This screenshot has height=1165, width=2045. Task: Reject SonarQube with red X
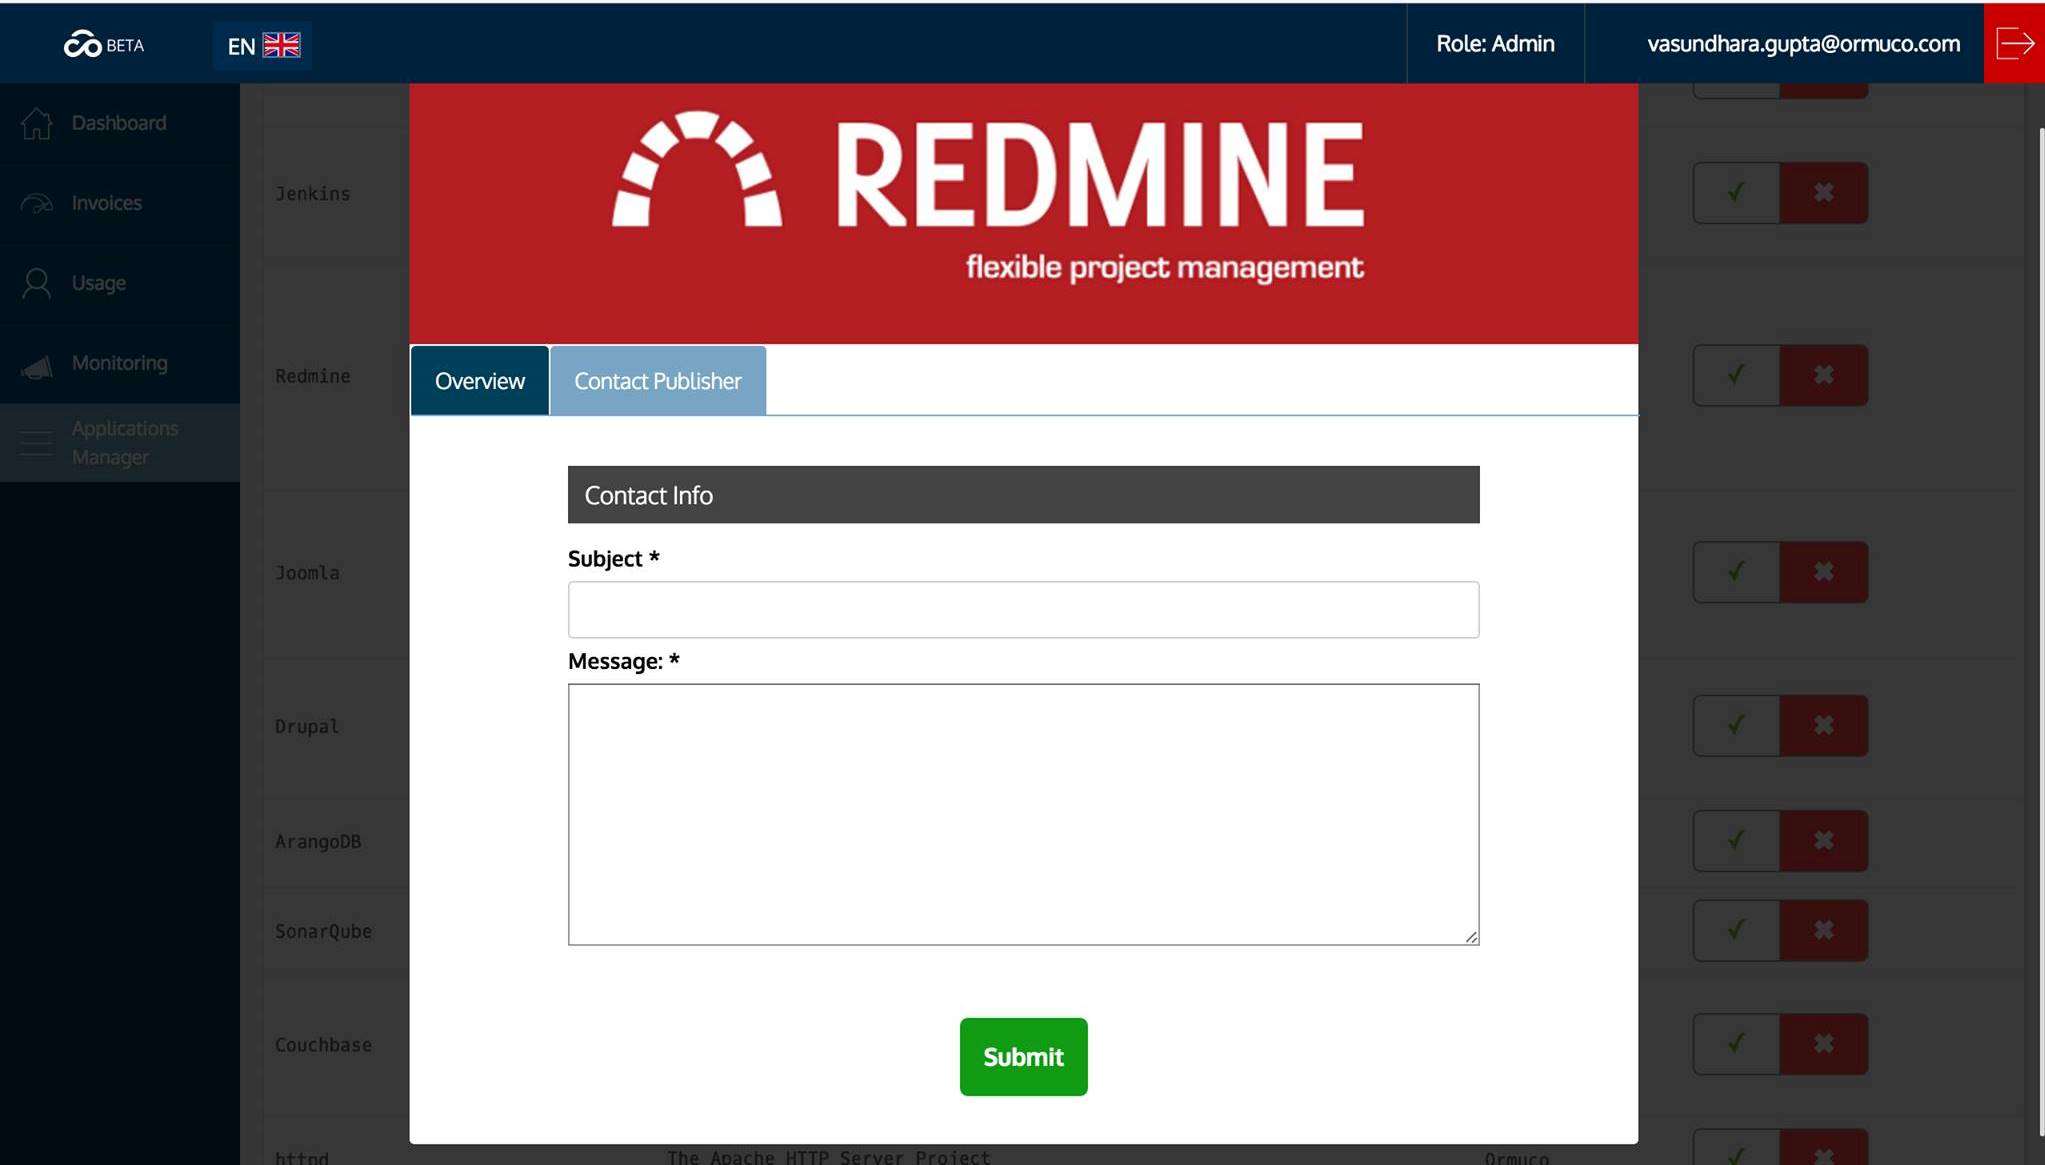(x=1823, y=930)
